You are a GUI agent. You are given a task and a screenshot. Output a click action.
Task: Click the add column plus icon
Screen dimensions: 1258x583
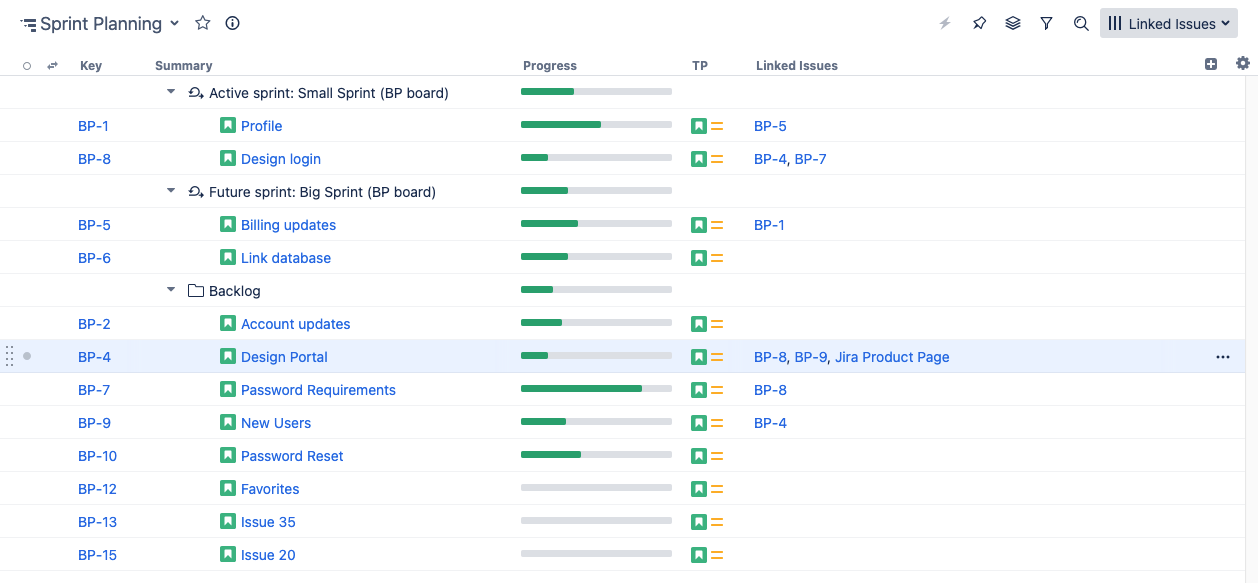pyautogui.click(x=1211, y=64)
